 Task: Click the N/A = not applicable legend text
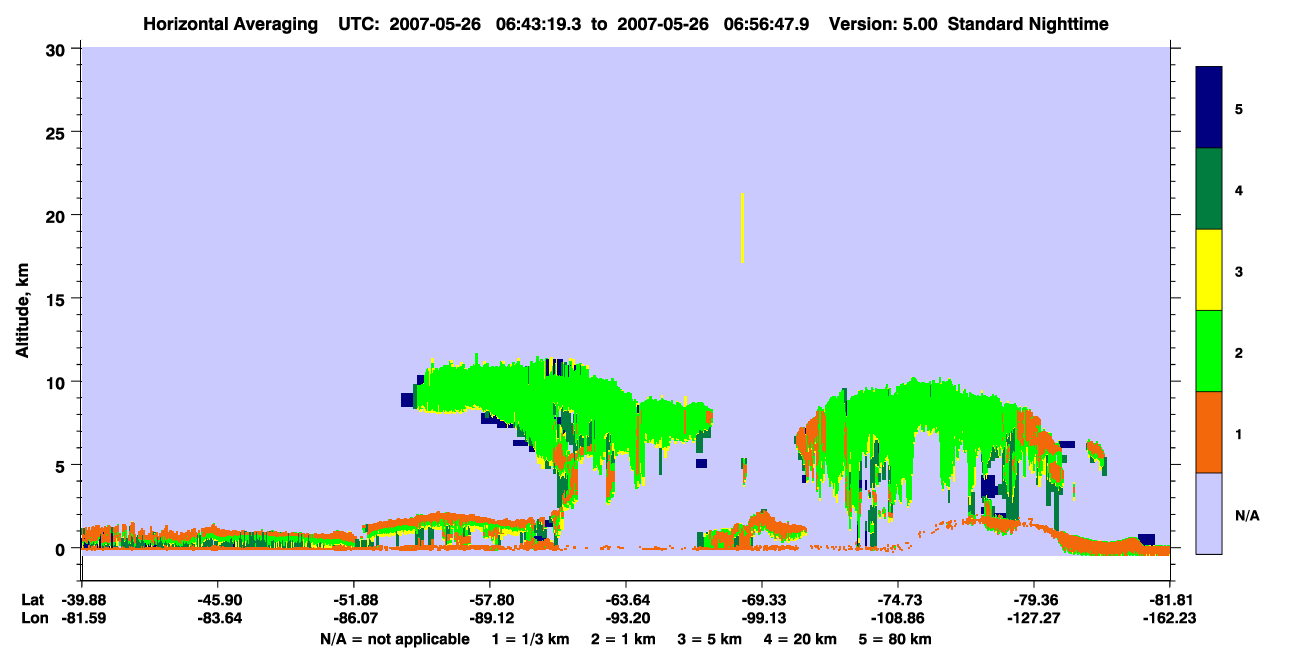click(394, 639)
